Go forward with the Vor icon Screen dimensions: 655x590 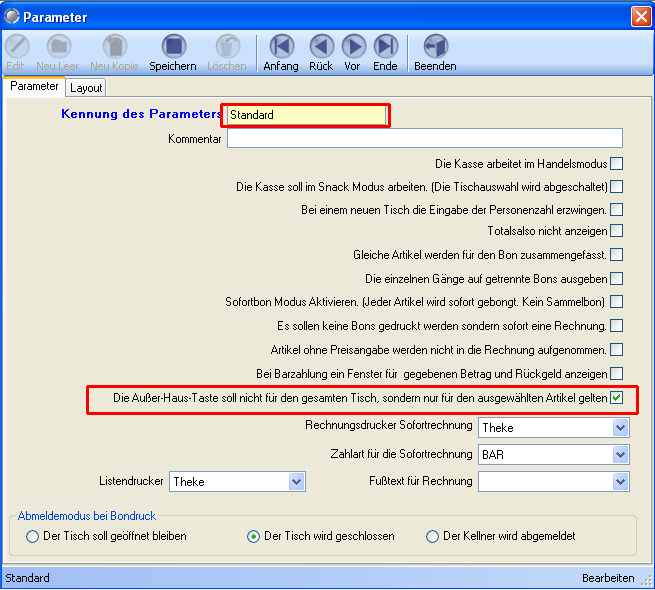click(x=353, y=46)
